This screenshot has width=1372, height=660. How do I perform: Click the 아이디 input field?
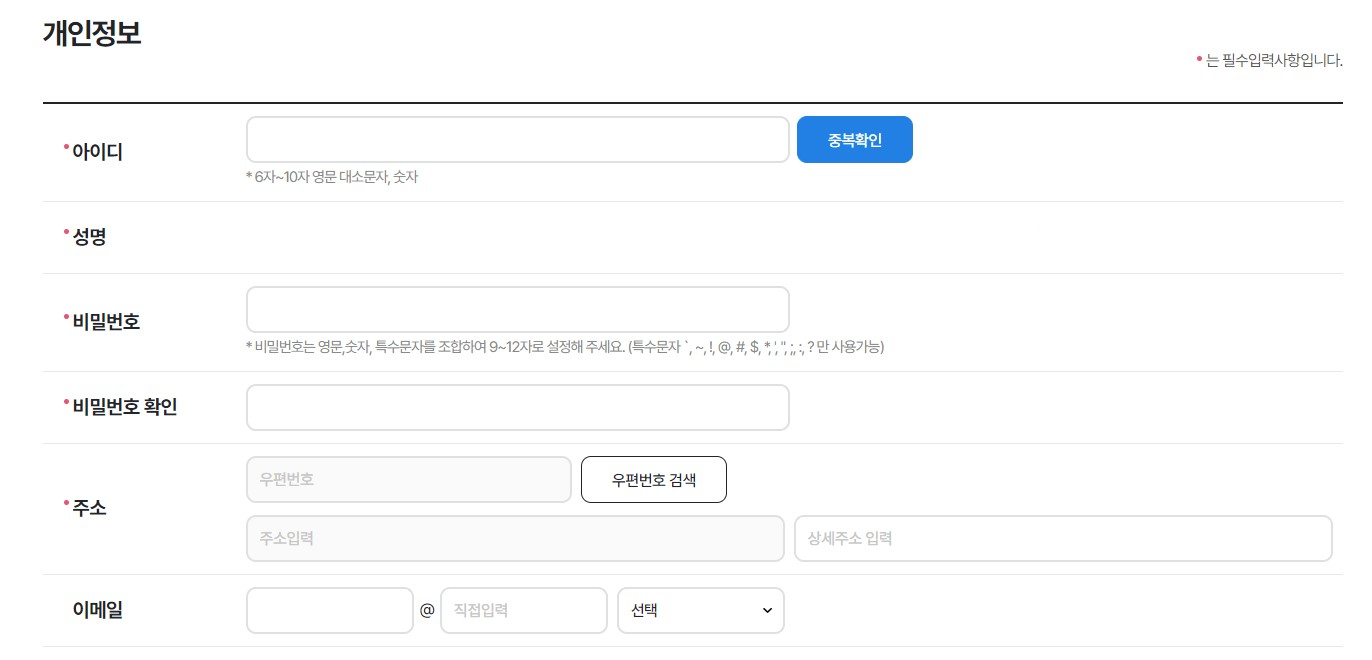point(517,139)
